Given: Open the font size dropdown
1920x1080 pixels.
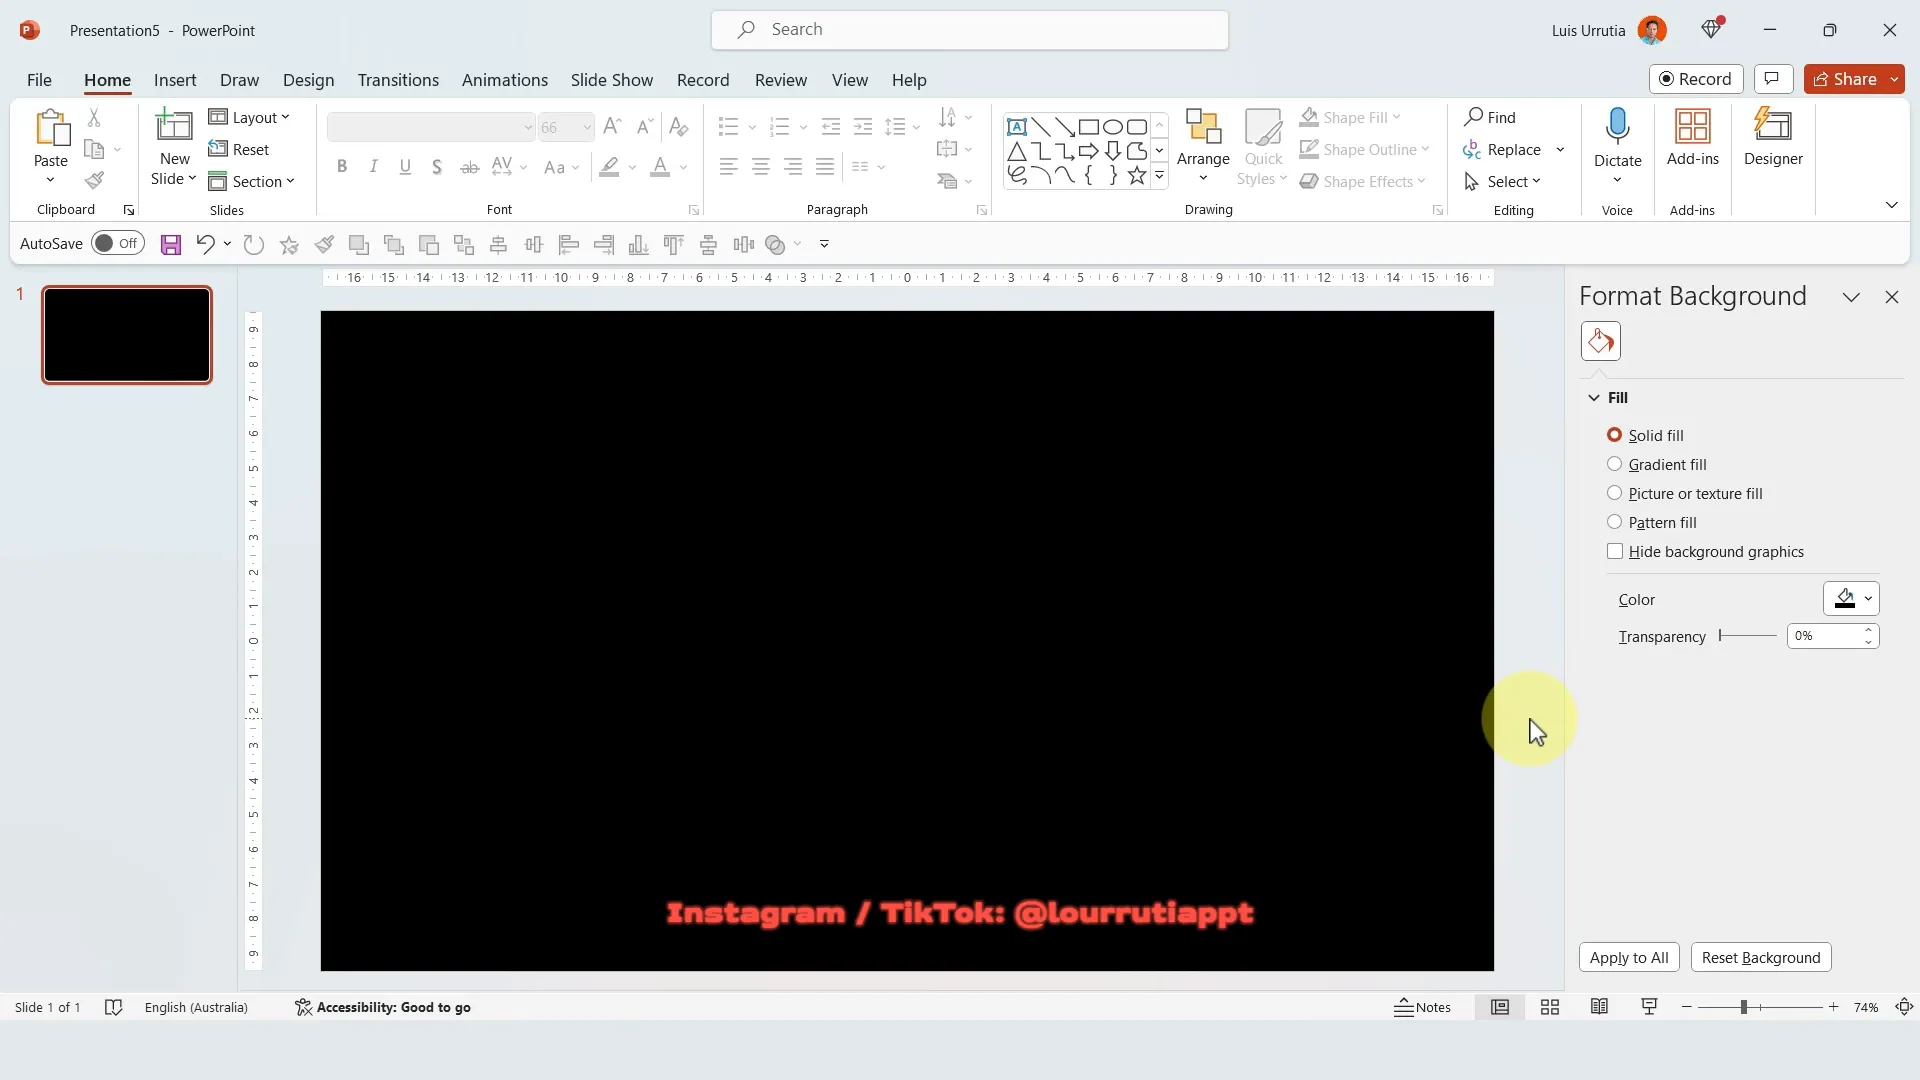Looking at the screenshot, I should (x=587, y=127).
